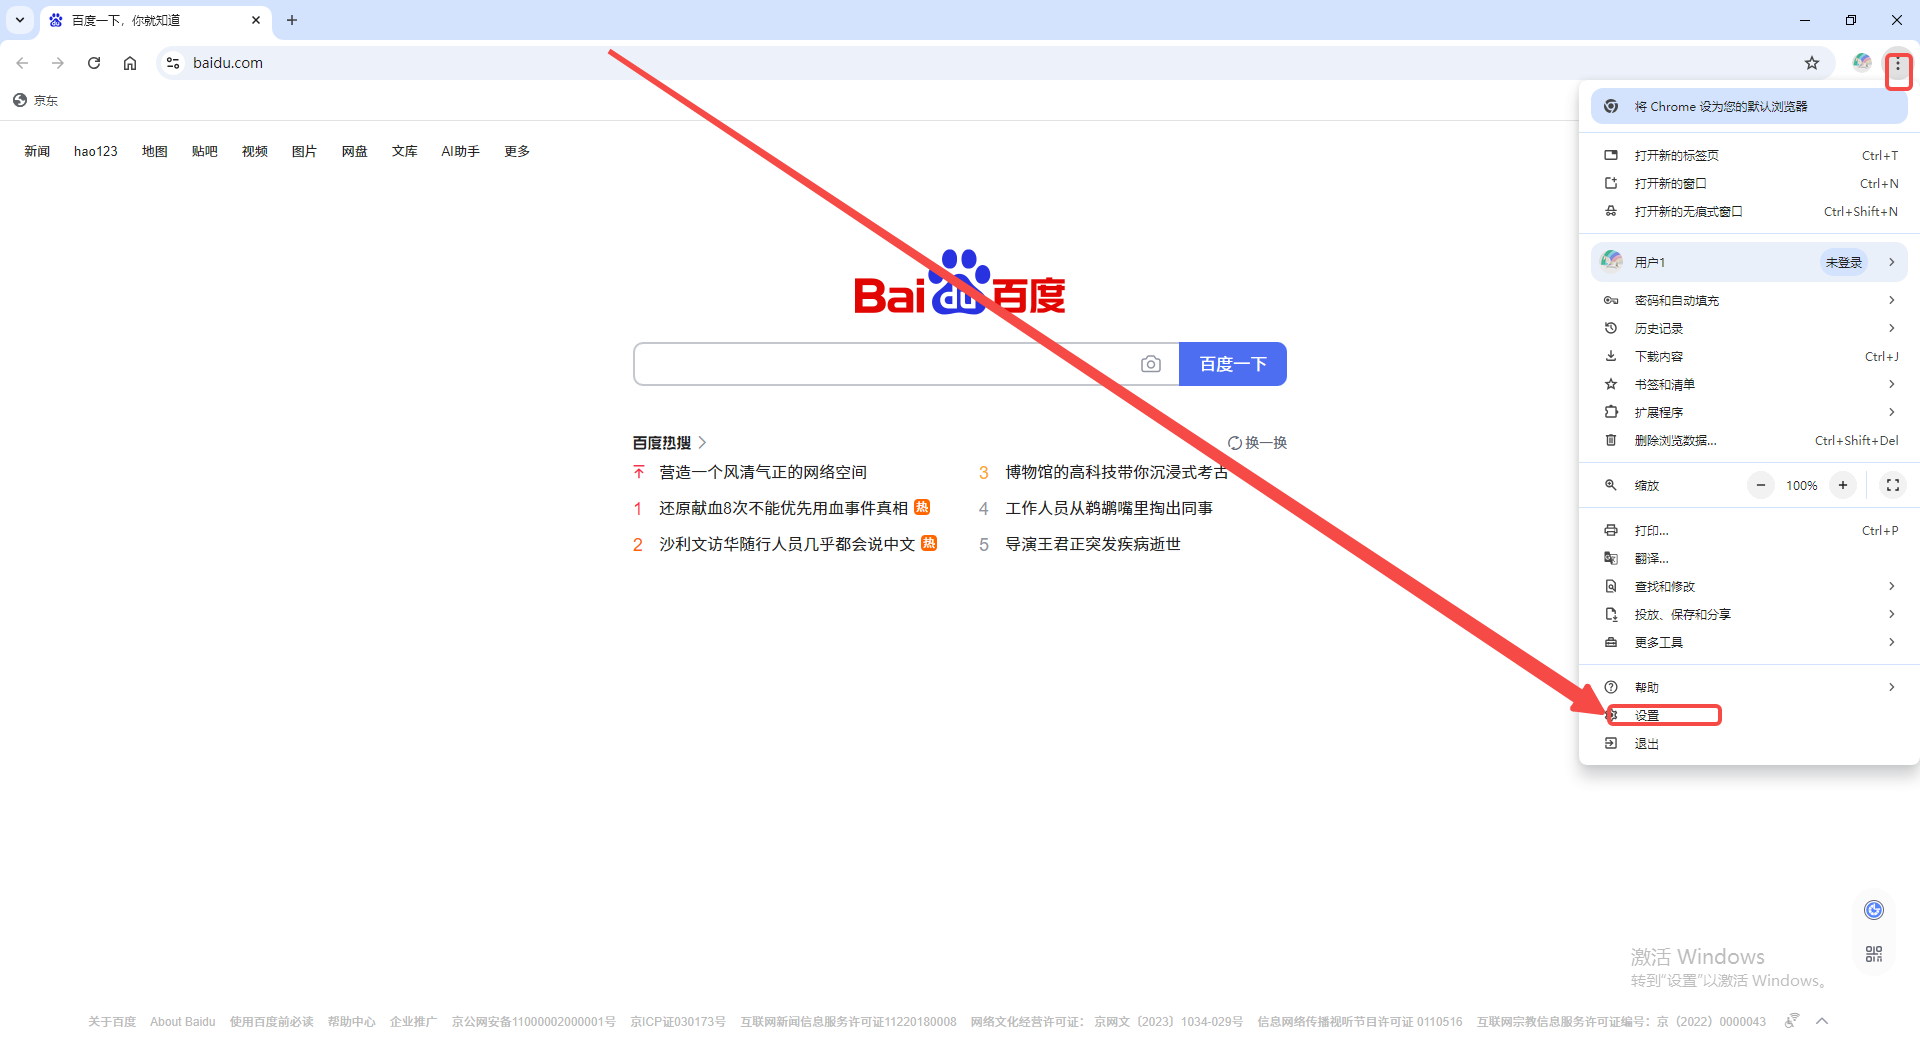This screenshot has height=1040, width=1920.
Task: Open About Baidu footer link
Action: tap(183, 1022)
